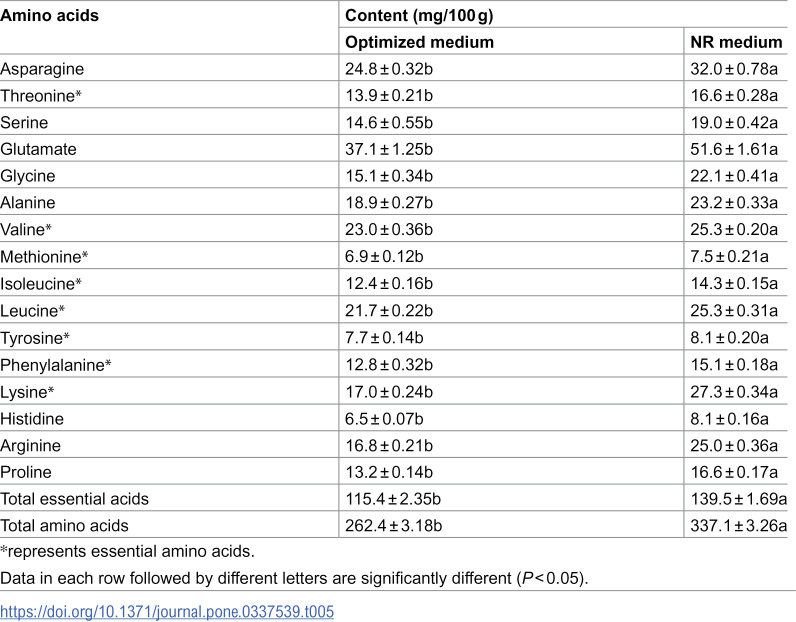Select the Optimized medium column header
Screen dimensions: 796x622
pyautogui.click(x=419, y=42)
